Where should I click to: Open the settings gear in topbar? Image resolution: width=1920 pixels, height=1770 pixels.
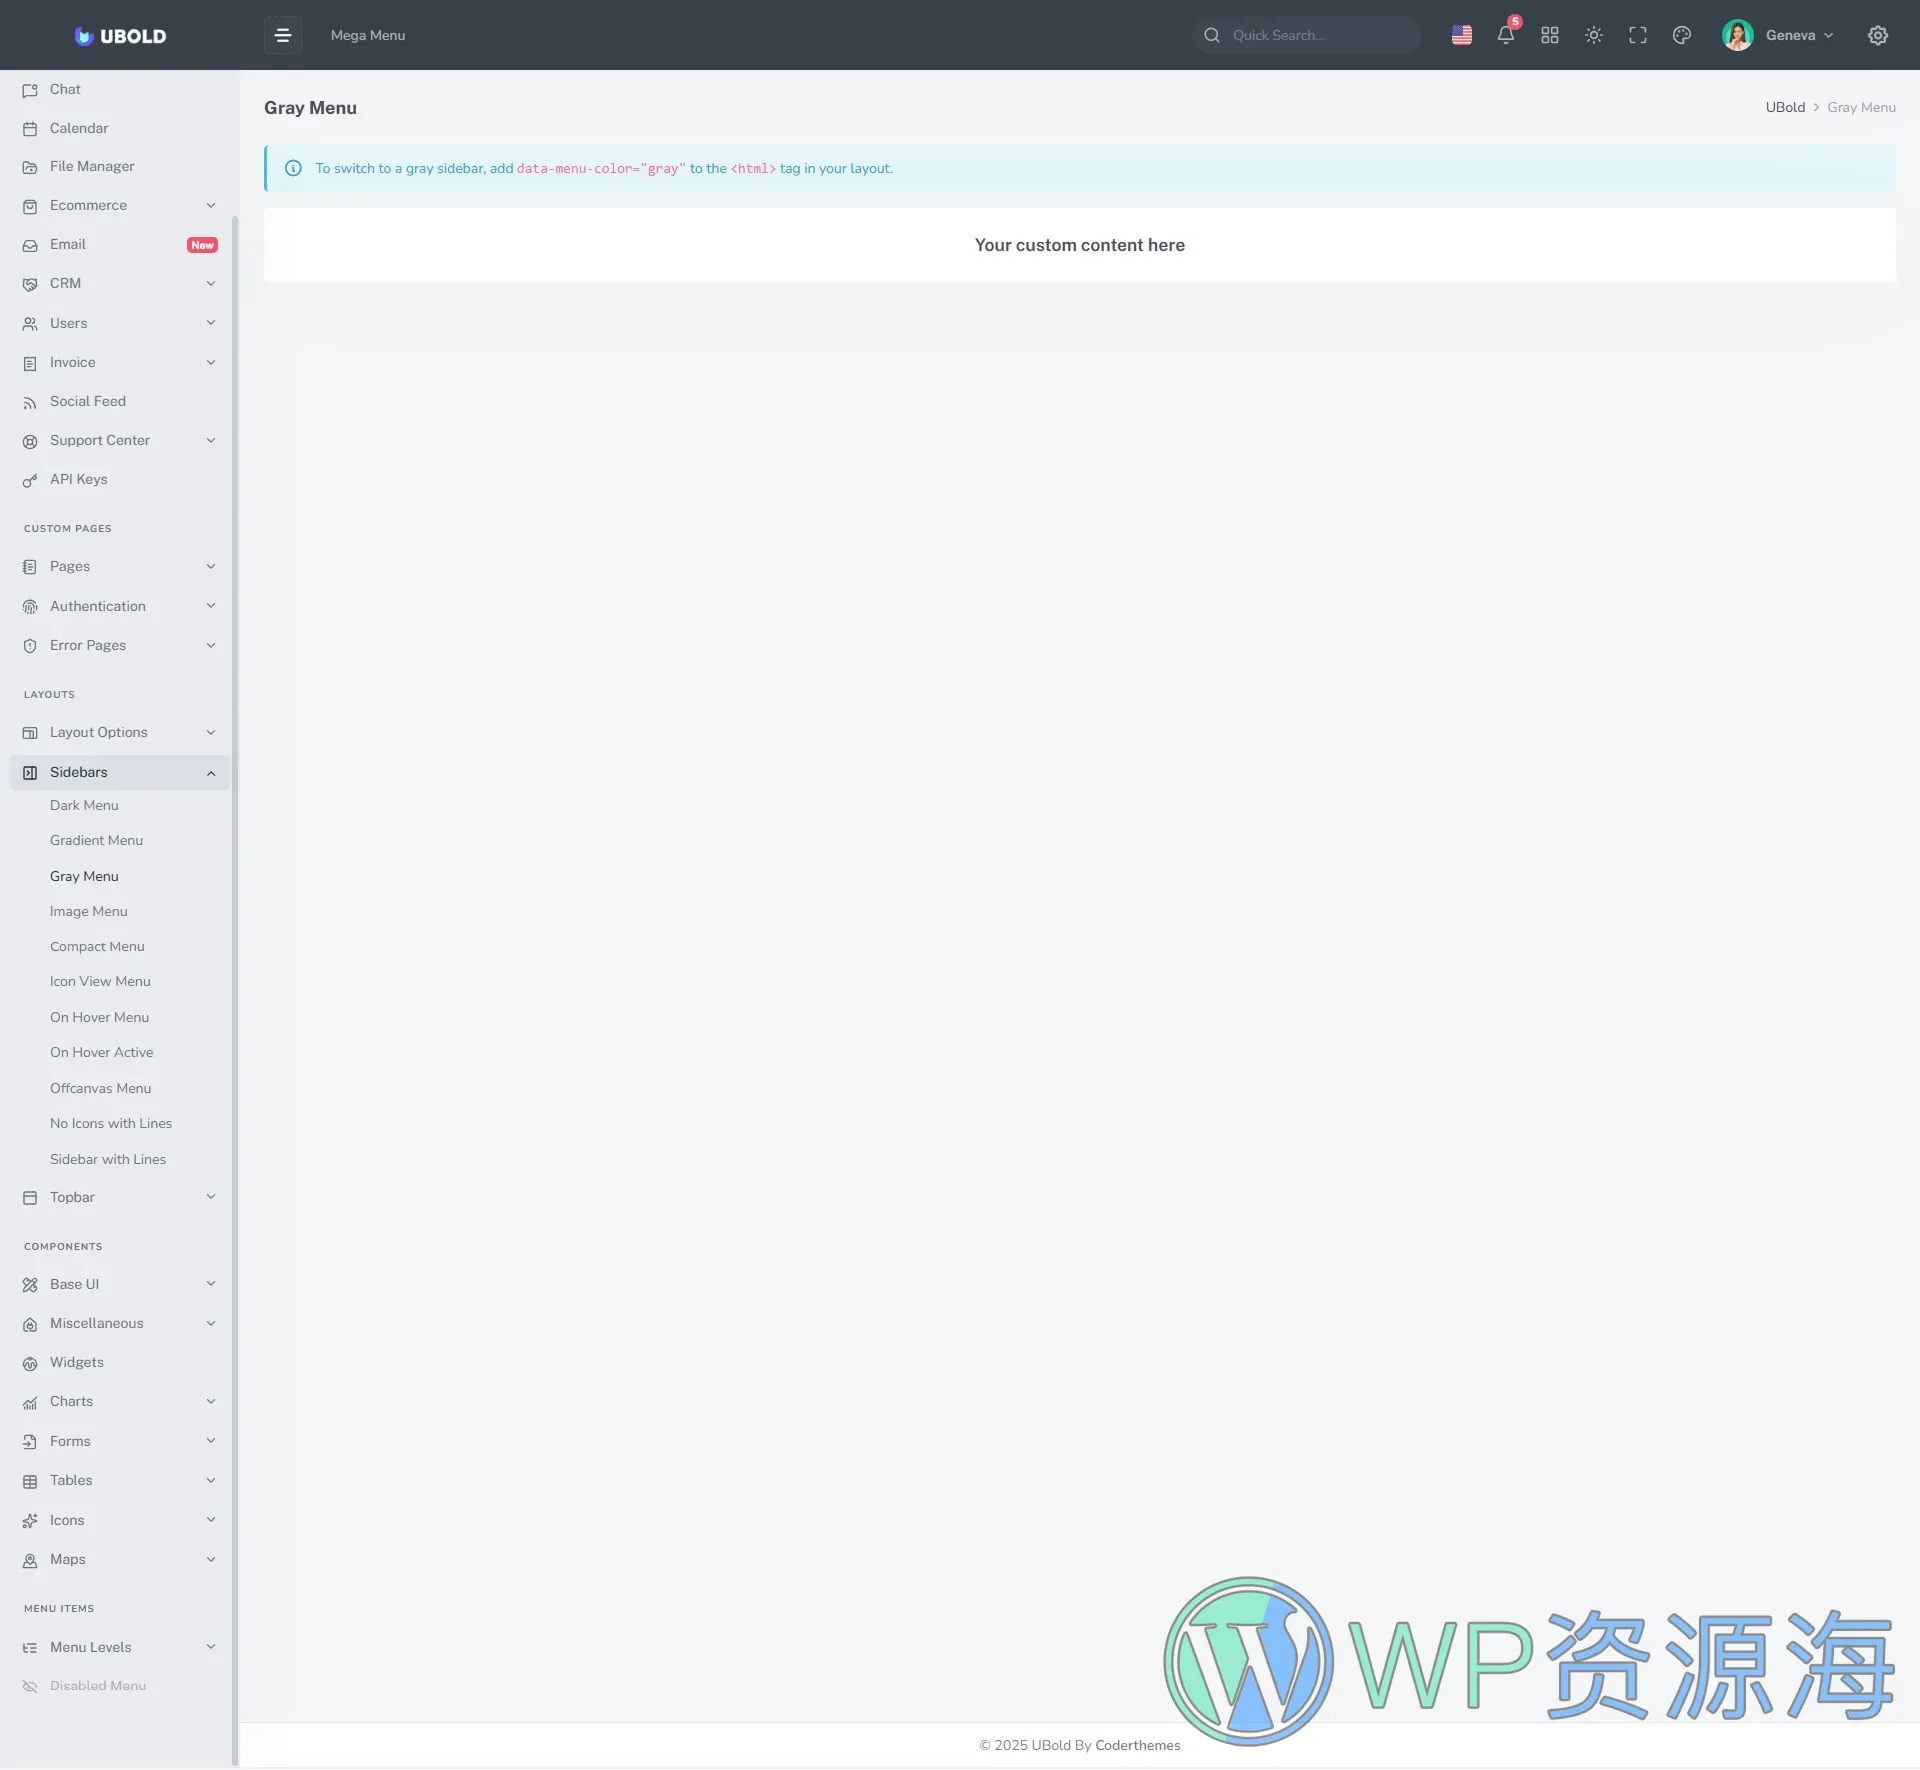[x=1877, y=35]
